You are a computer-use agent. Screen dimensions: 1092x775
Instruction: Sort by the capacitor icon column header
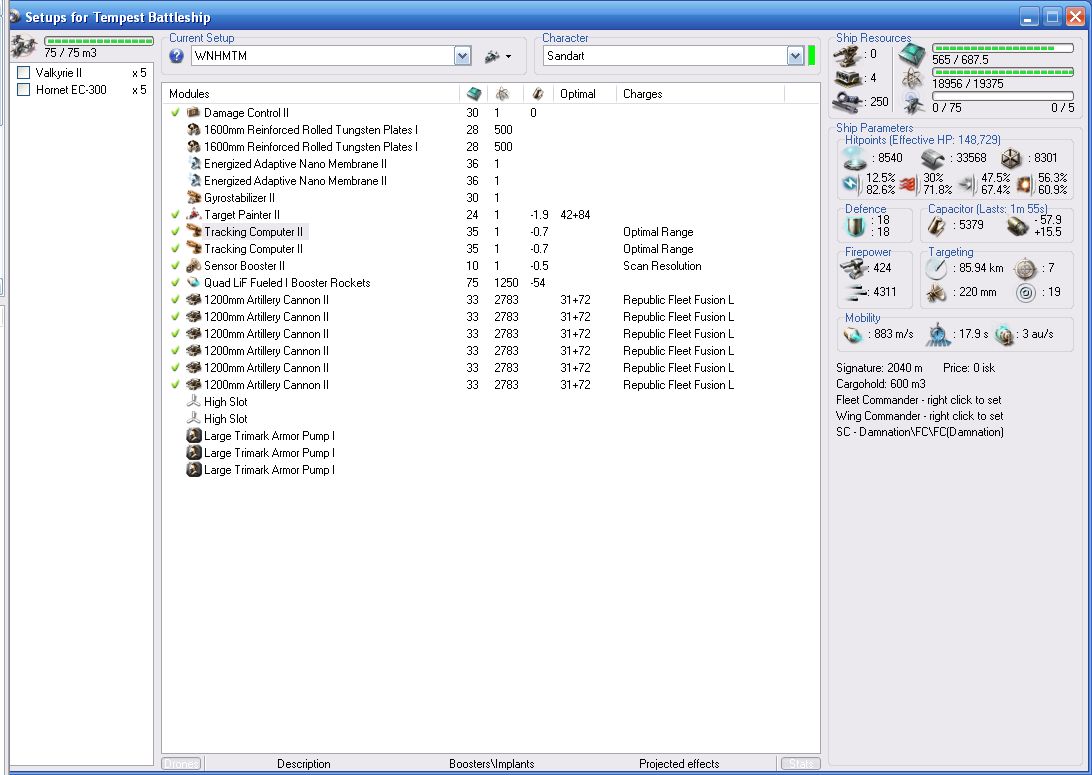[538, 94]
